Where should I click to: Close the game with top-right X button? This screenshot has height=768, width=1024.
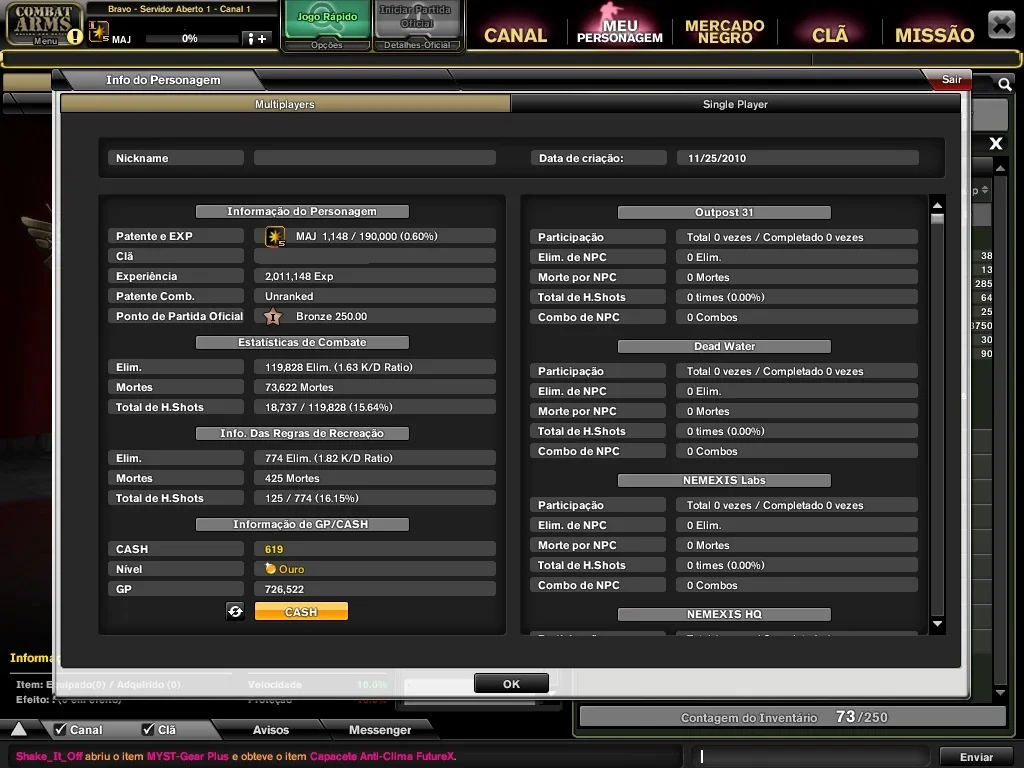1001,25
